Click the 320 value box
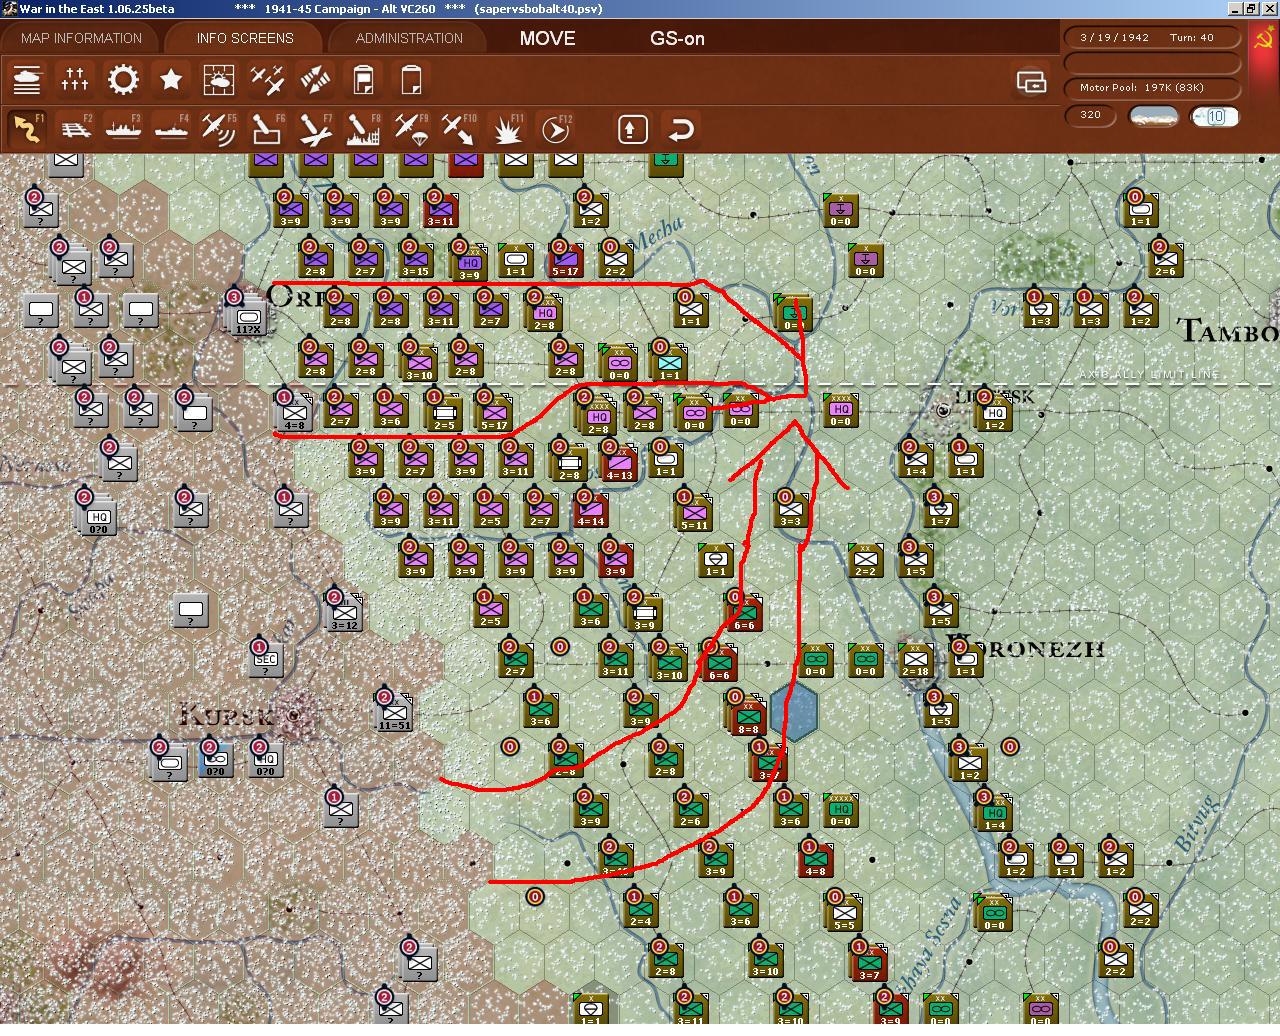Viewport: 1280px width, 1036px height. pyautogui.click(x=1090, y=115)
